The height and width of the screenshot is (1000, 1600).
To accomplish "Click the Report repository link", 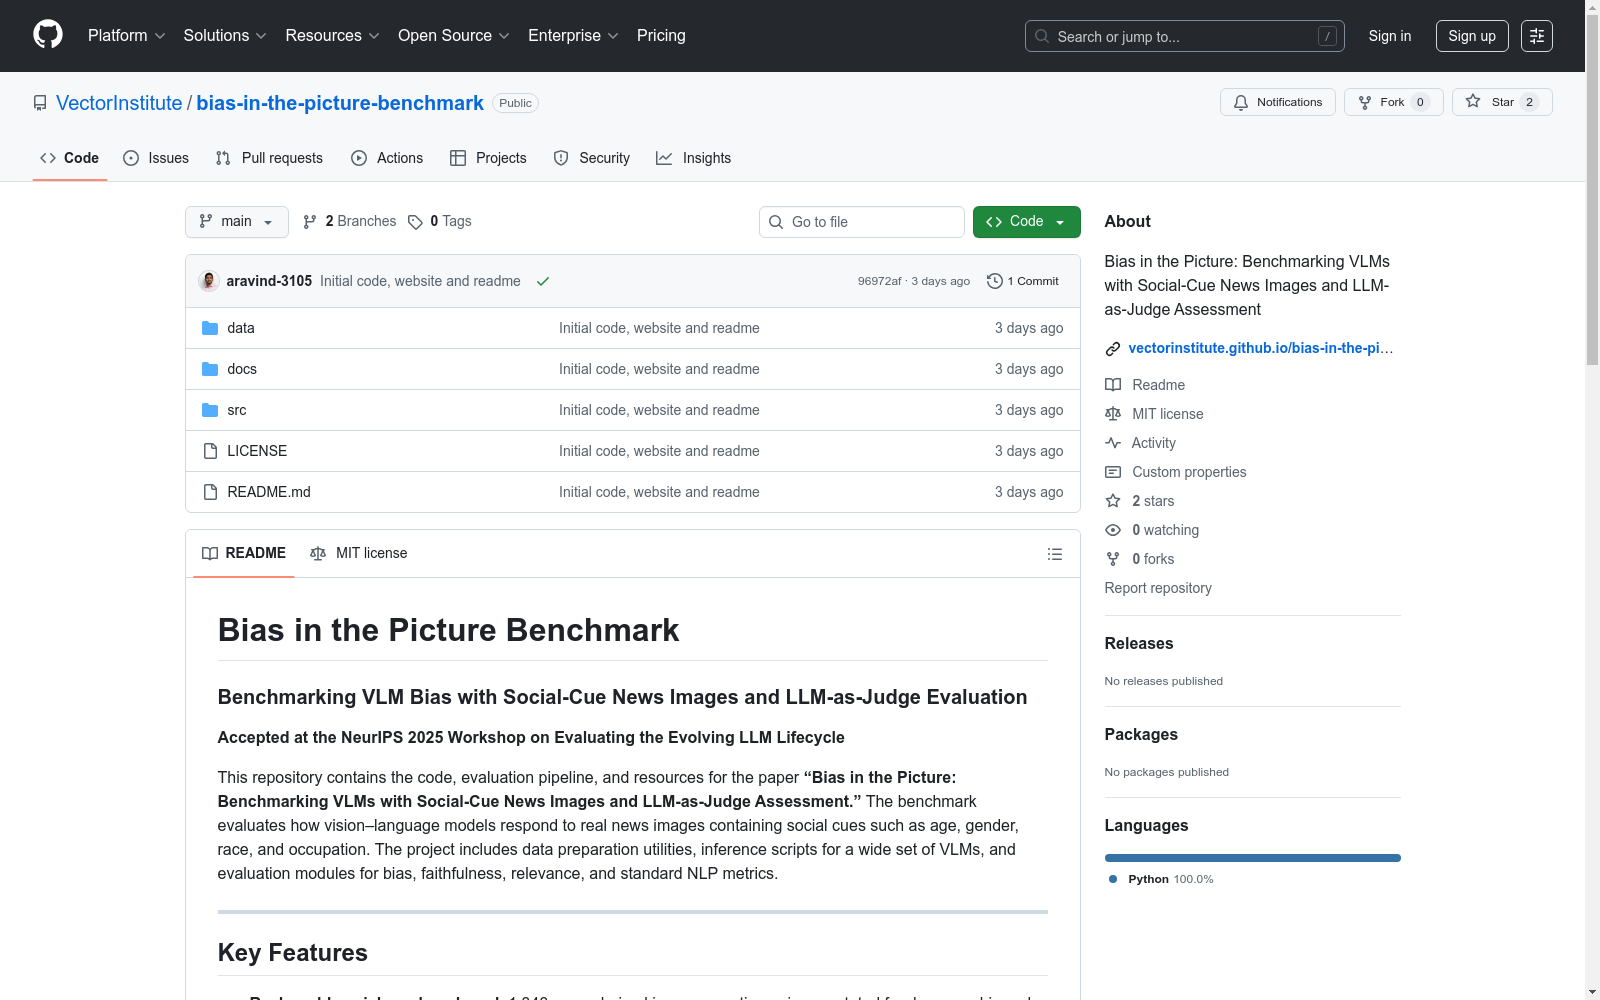I will (x=1158, y=588).
